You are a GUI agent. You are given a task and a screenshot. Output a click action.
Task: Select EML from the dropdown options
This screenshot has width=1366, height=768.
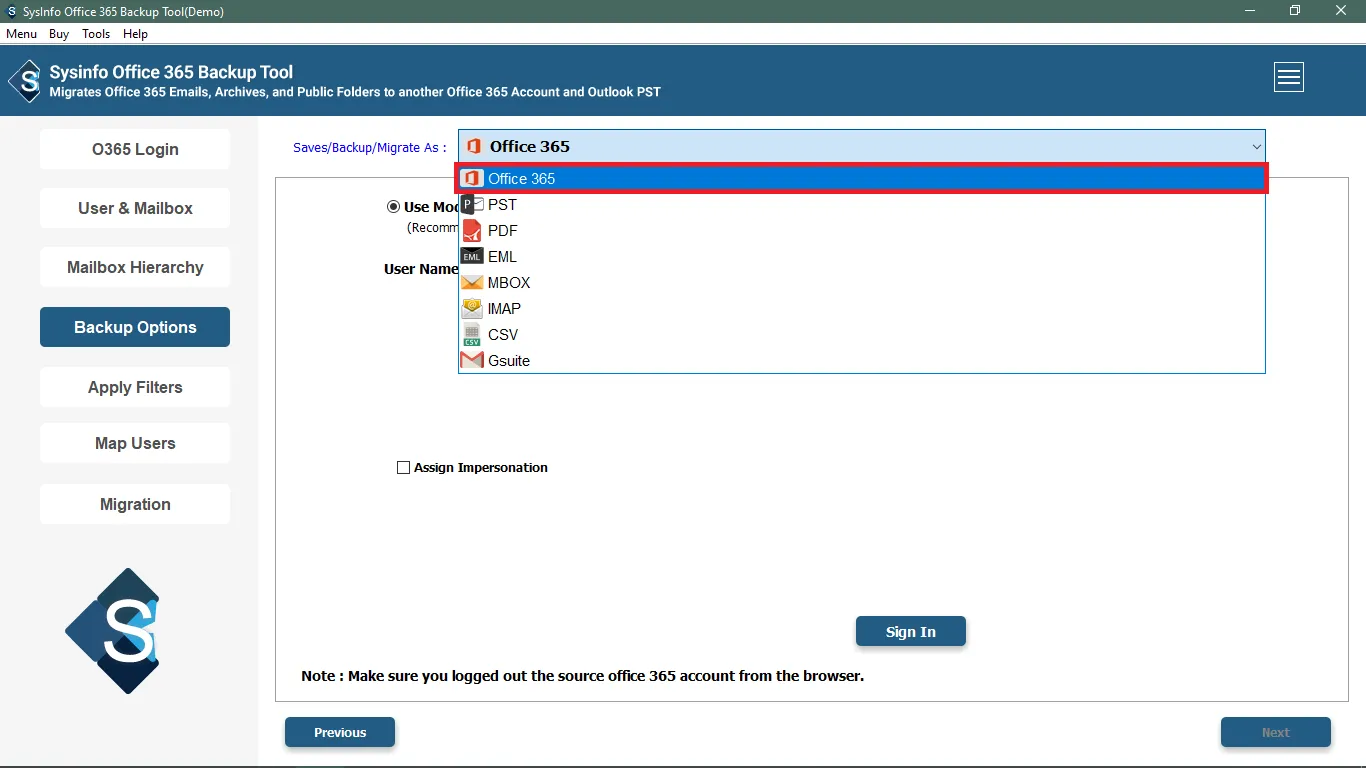click(863, 257)
